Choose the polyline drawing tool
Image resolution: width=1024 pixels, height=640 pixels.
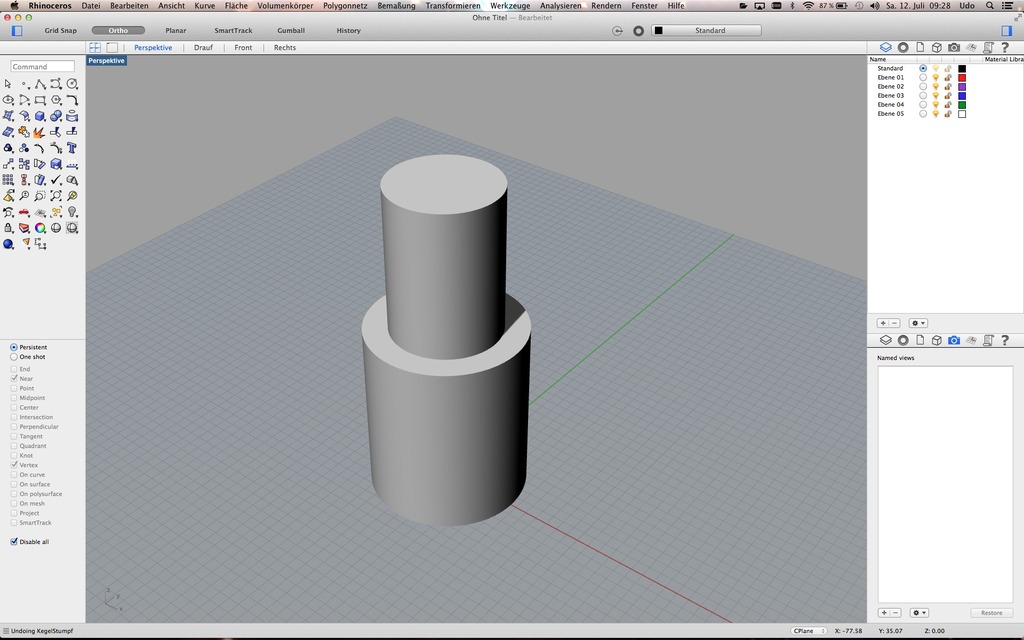click(x=40, y=84)
